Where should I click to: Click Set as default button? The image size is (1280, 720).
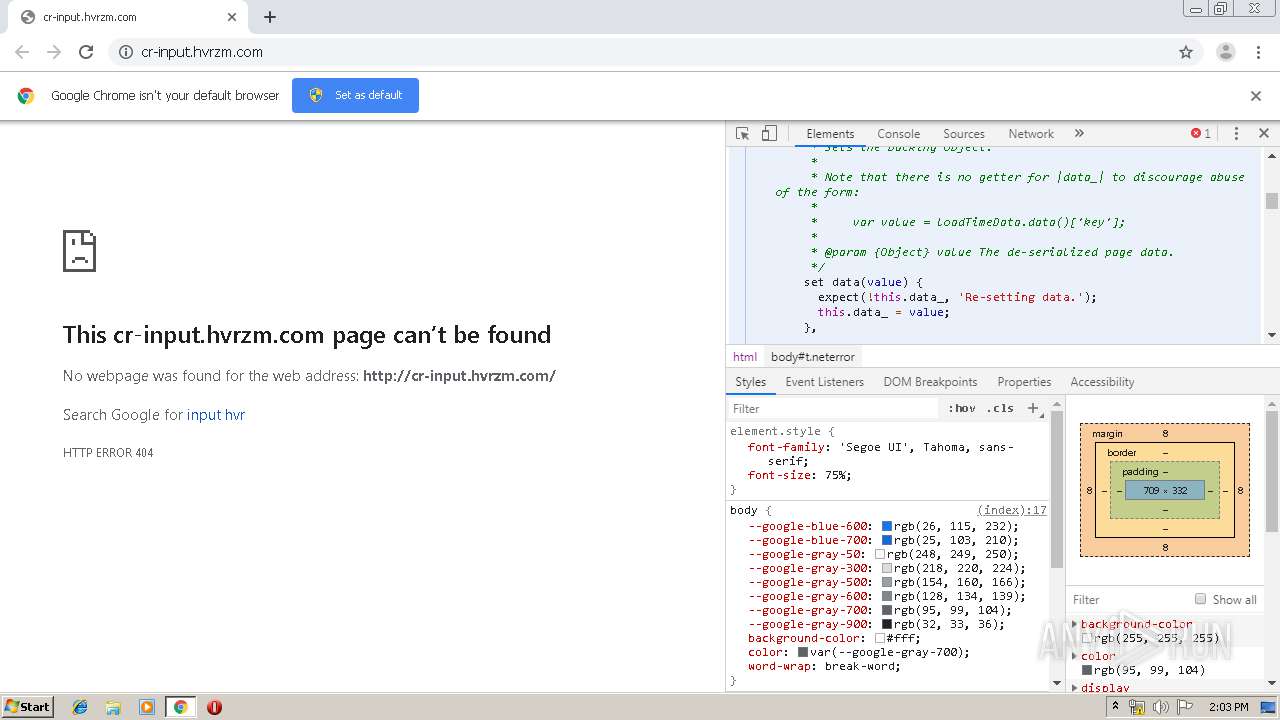pyautogui.click(x=355, y=95)
